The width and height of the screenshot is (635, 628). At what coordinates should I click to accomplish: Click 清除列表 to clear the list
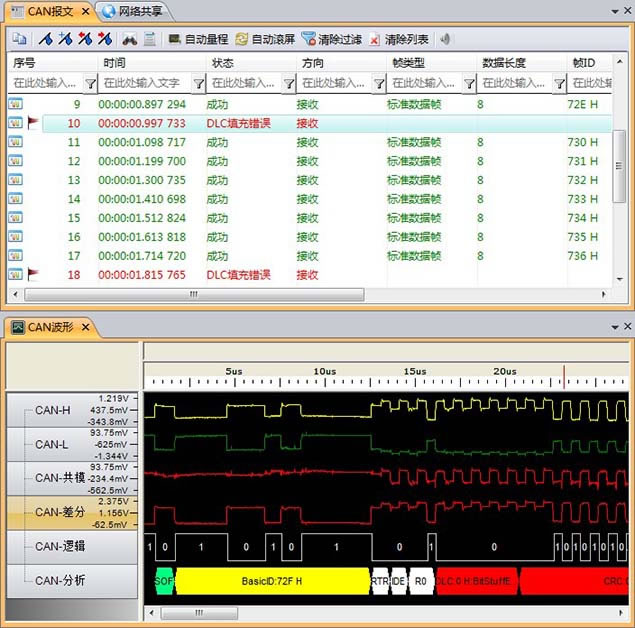click(x=400, y=40)
